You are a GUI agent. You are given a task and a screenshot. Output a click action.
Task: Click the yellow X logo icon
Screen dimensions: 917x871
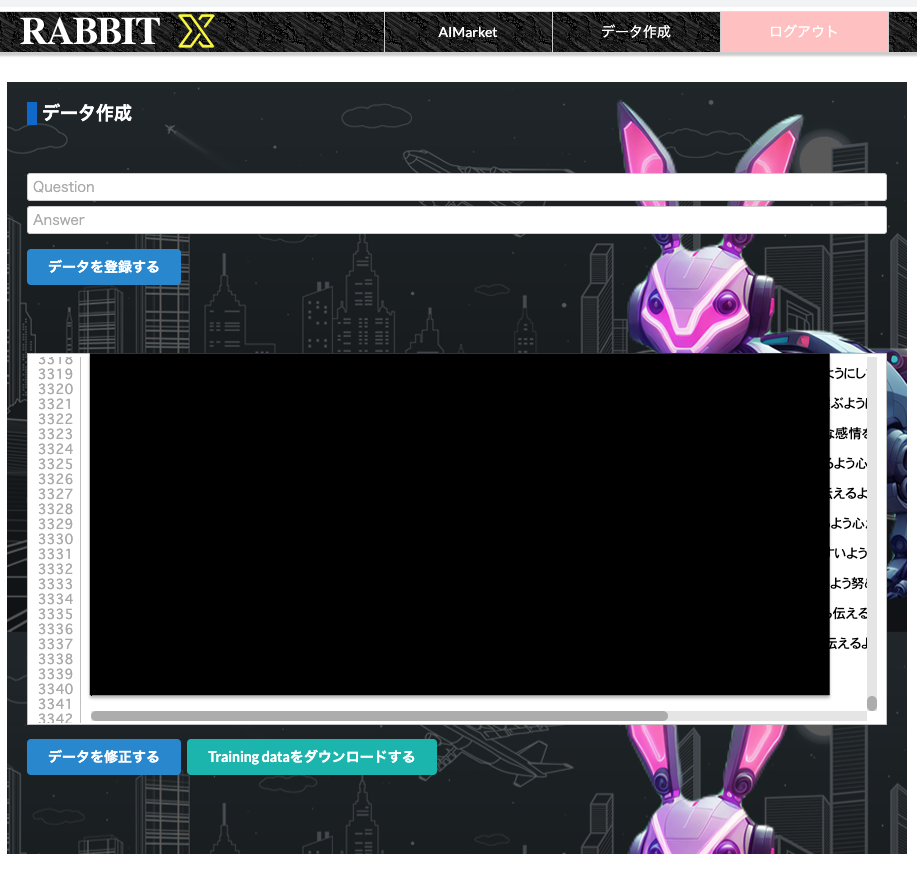pos(196,32)
